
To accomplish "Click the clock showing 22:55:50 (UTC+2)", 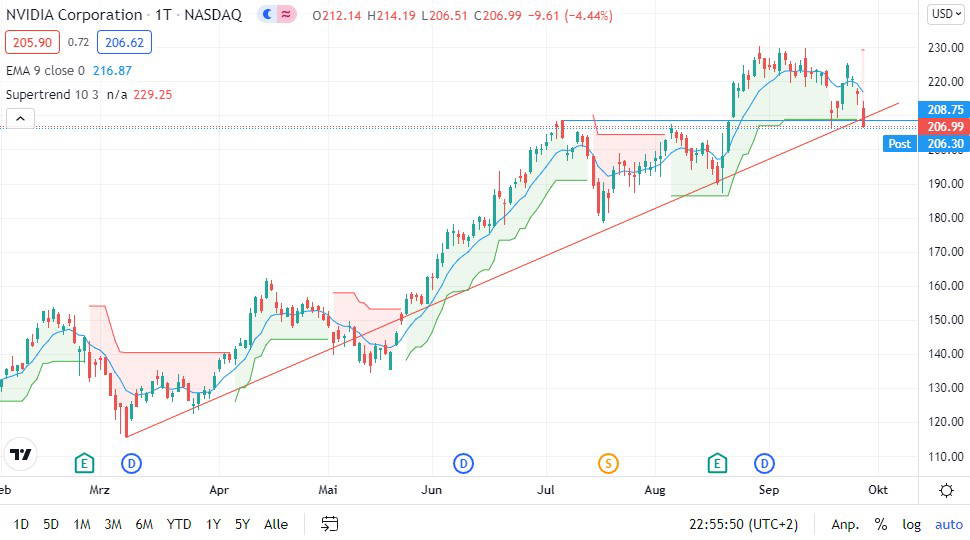I will pos(744,525).
